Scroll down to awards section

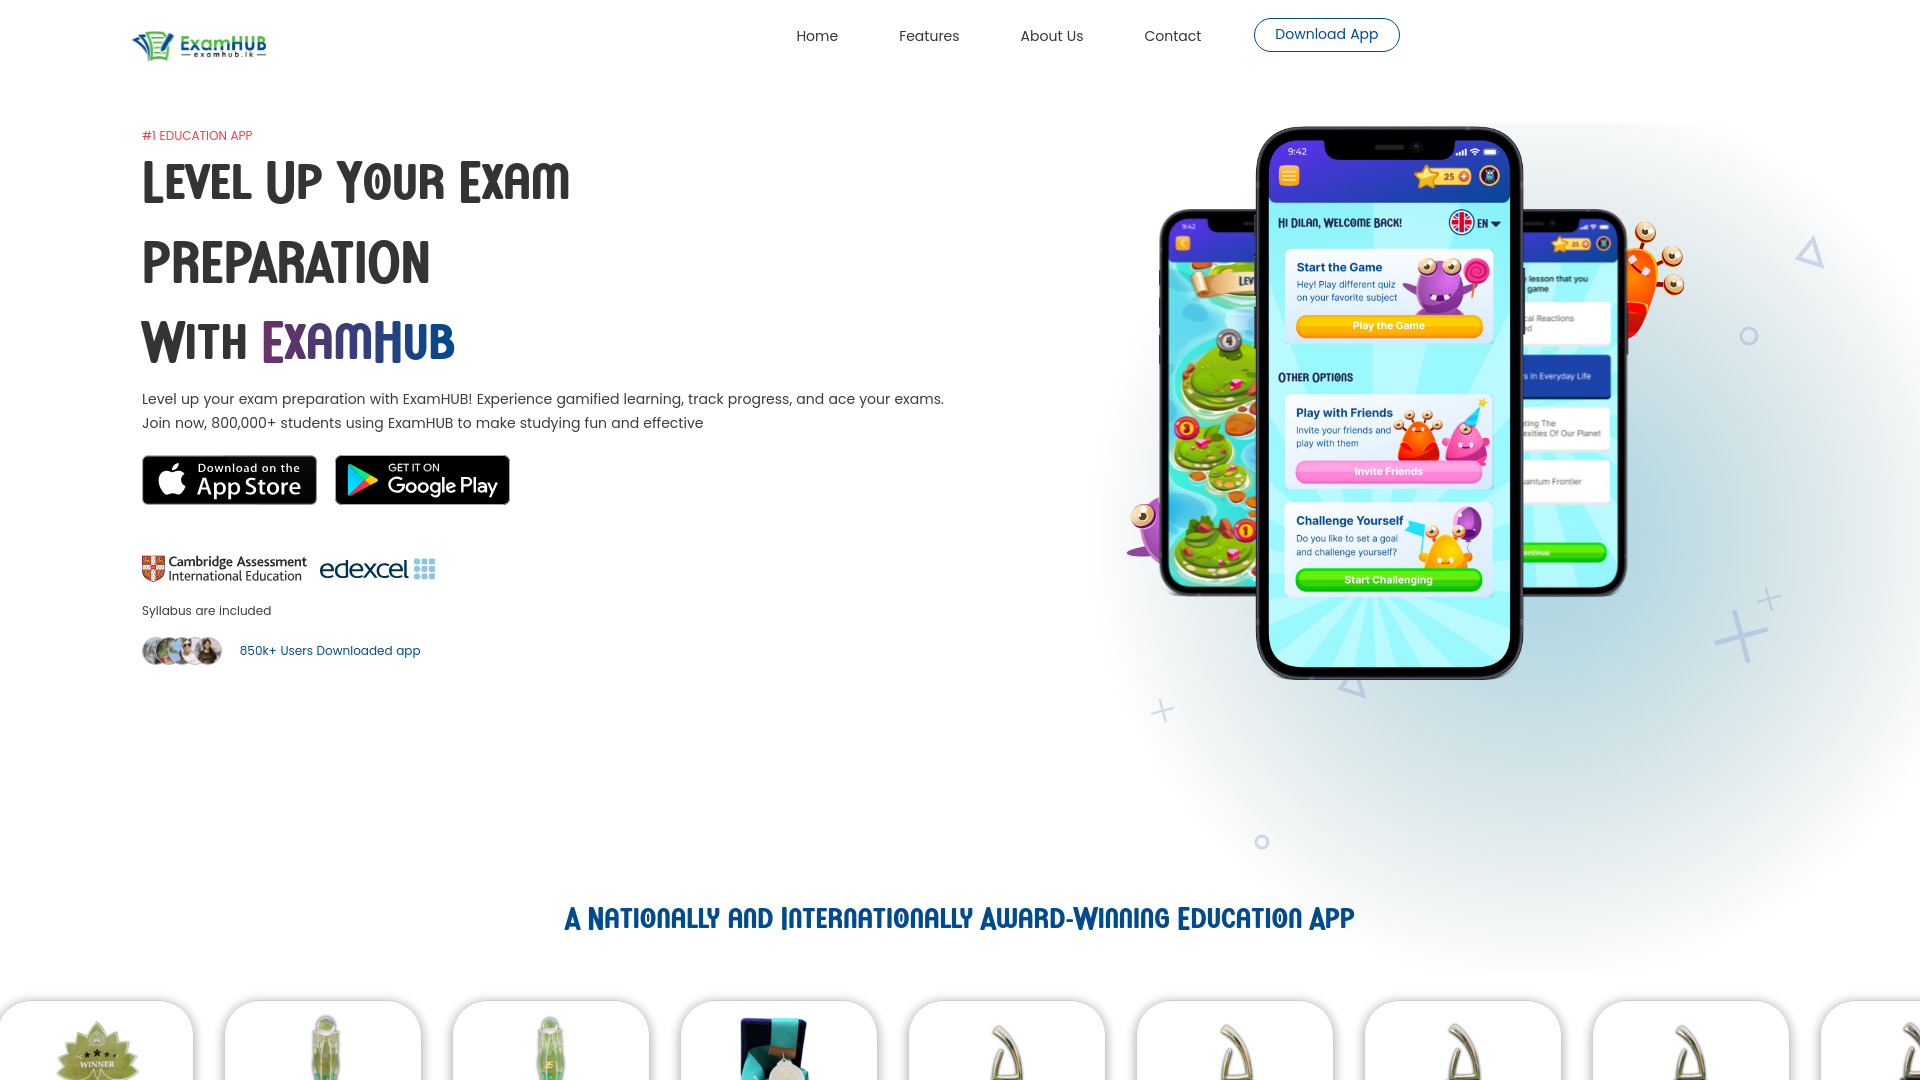[x=959, y=919]
